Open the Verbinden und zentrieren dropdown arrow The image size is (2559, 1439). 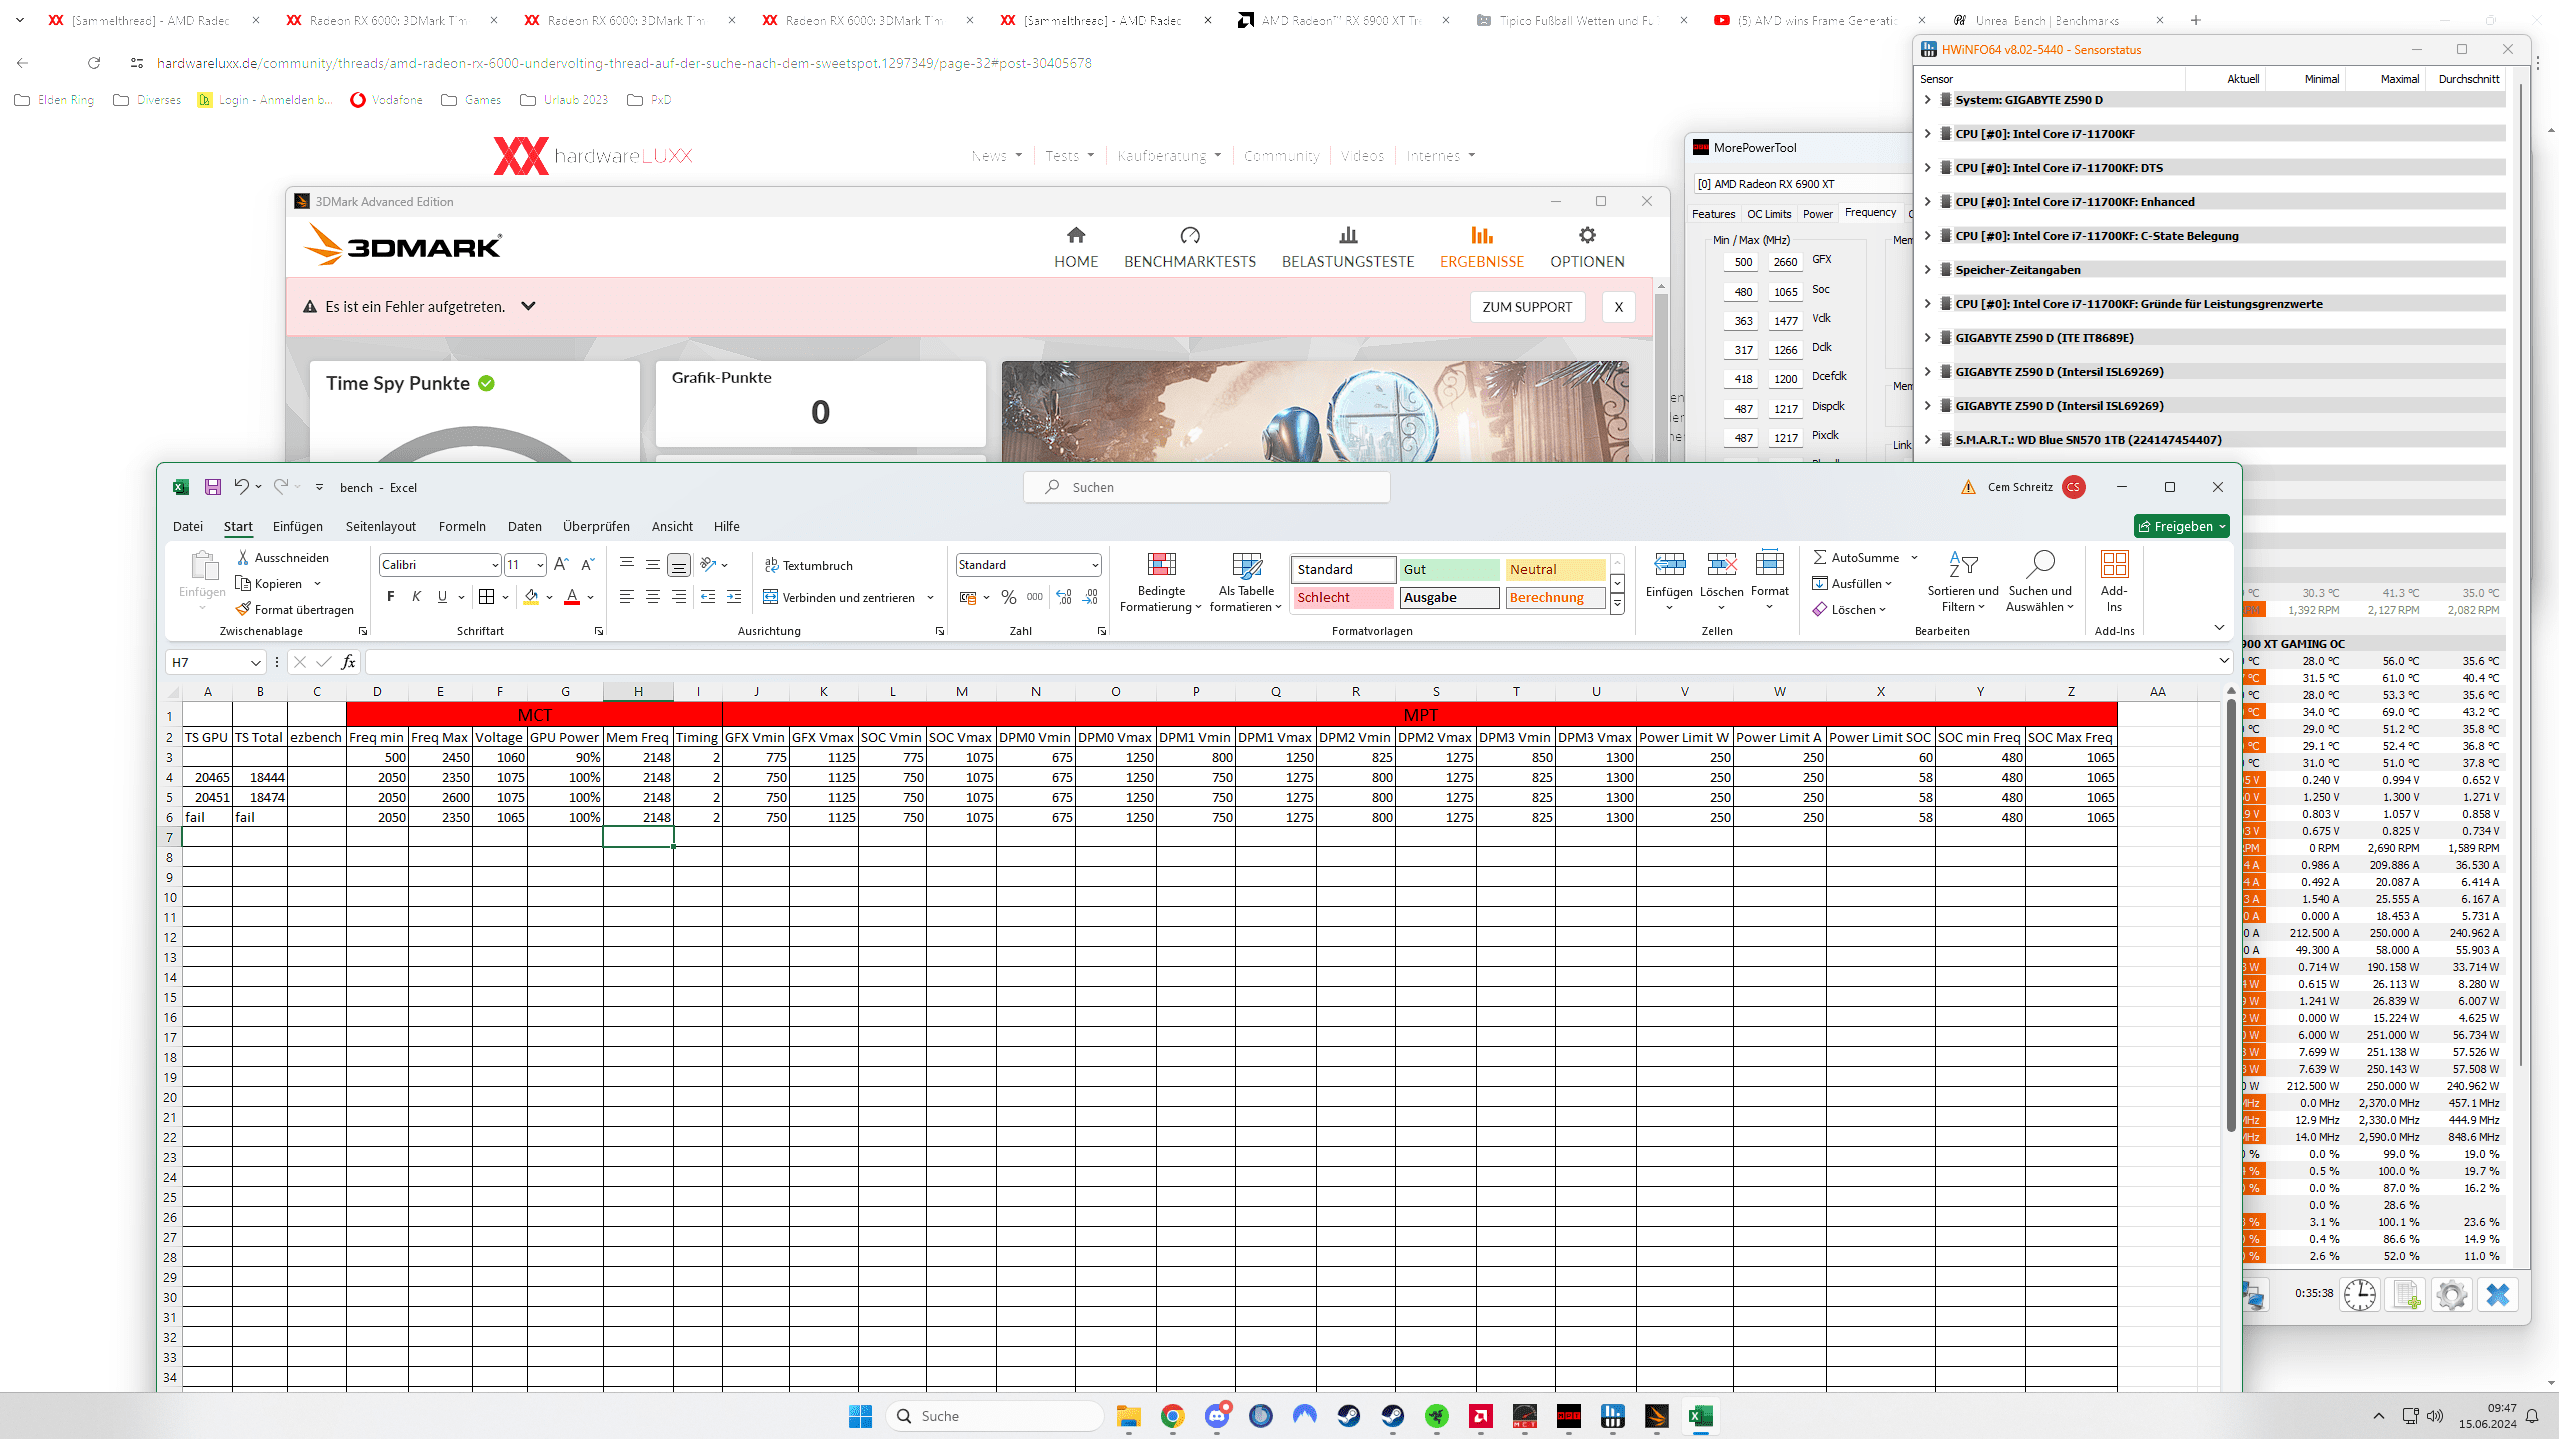tap(930, 598)
